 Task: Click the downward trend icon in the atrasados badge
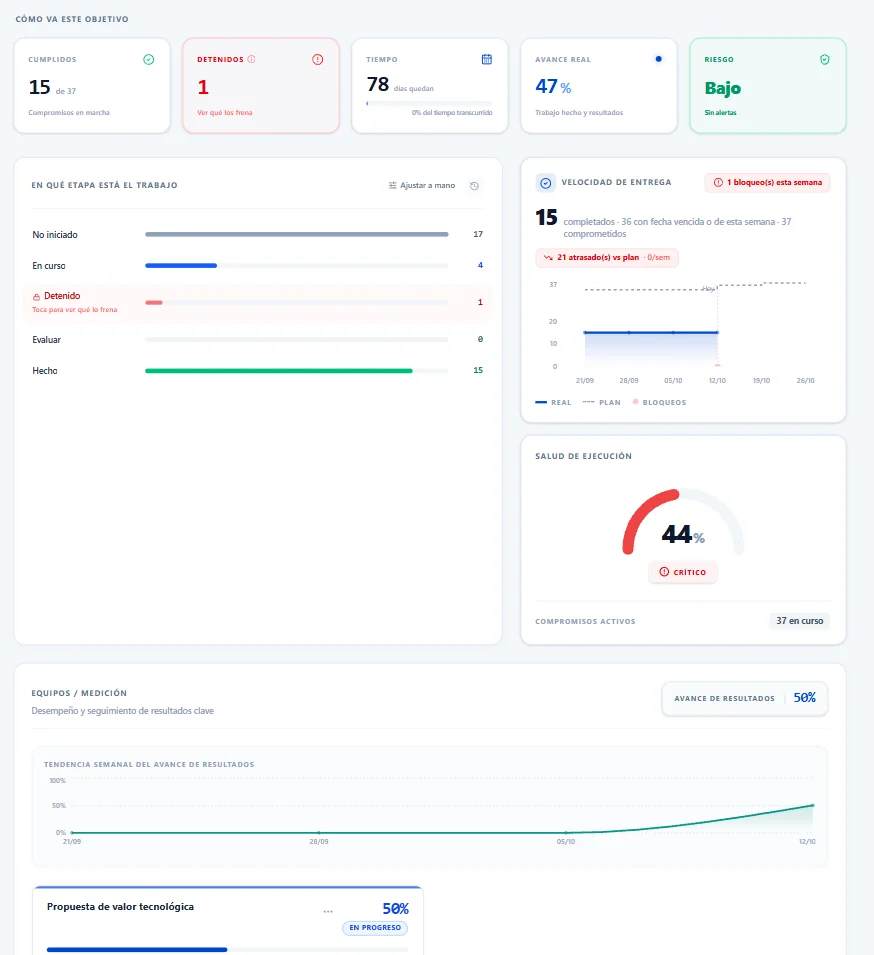(548, 258)
